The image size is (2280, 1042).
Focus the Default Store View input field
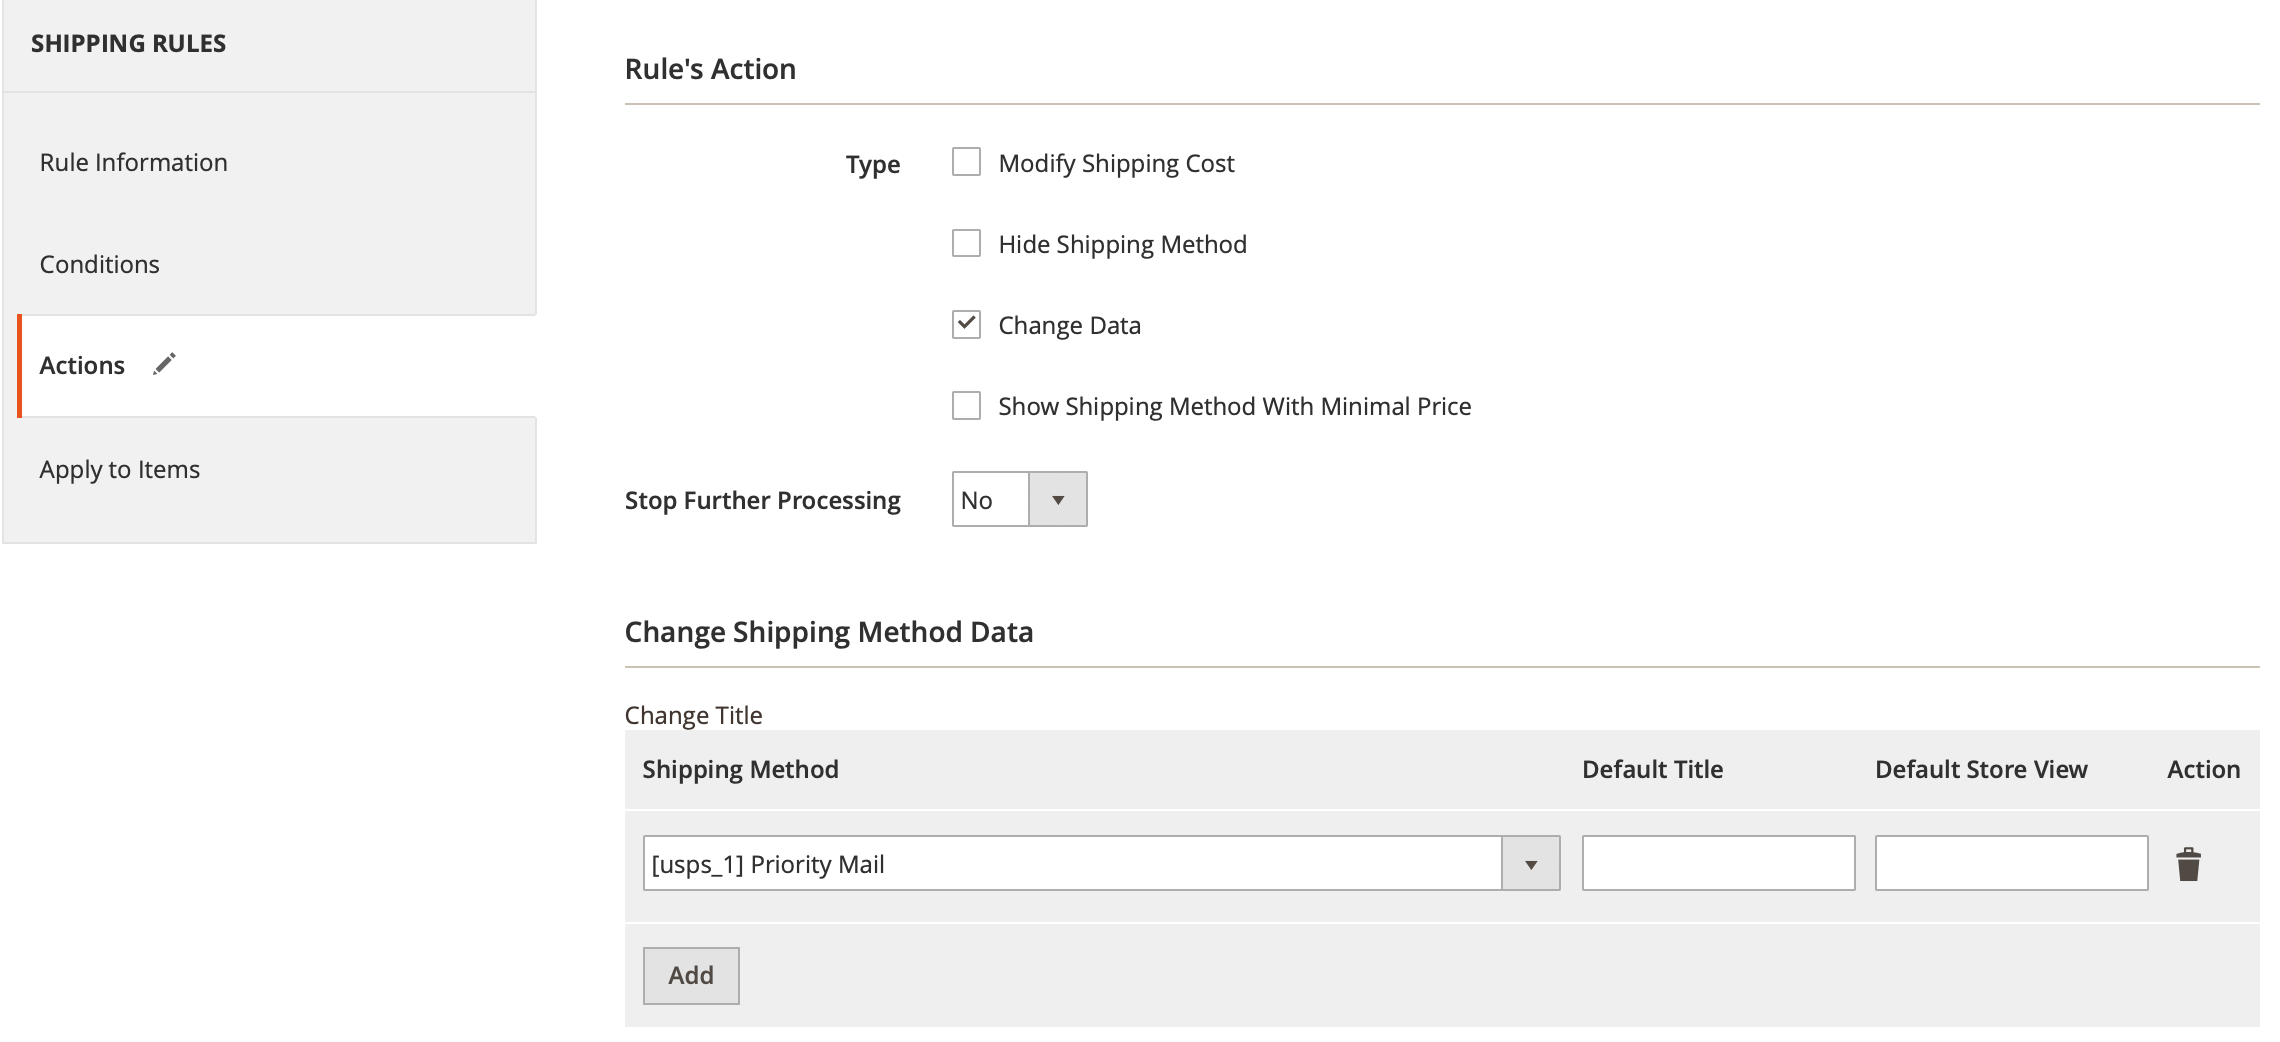point(2011,863)
